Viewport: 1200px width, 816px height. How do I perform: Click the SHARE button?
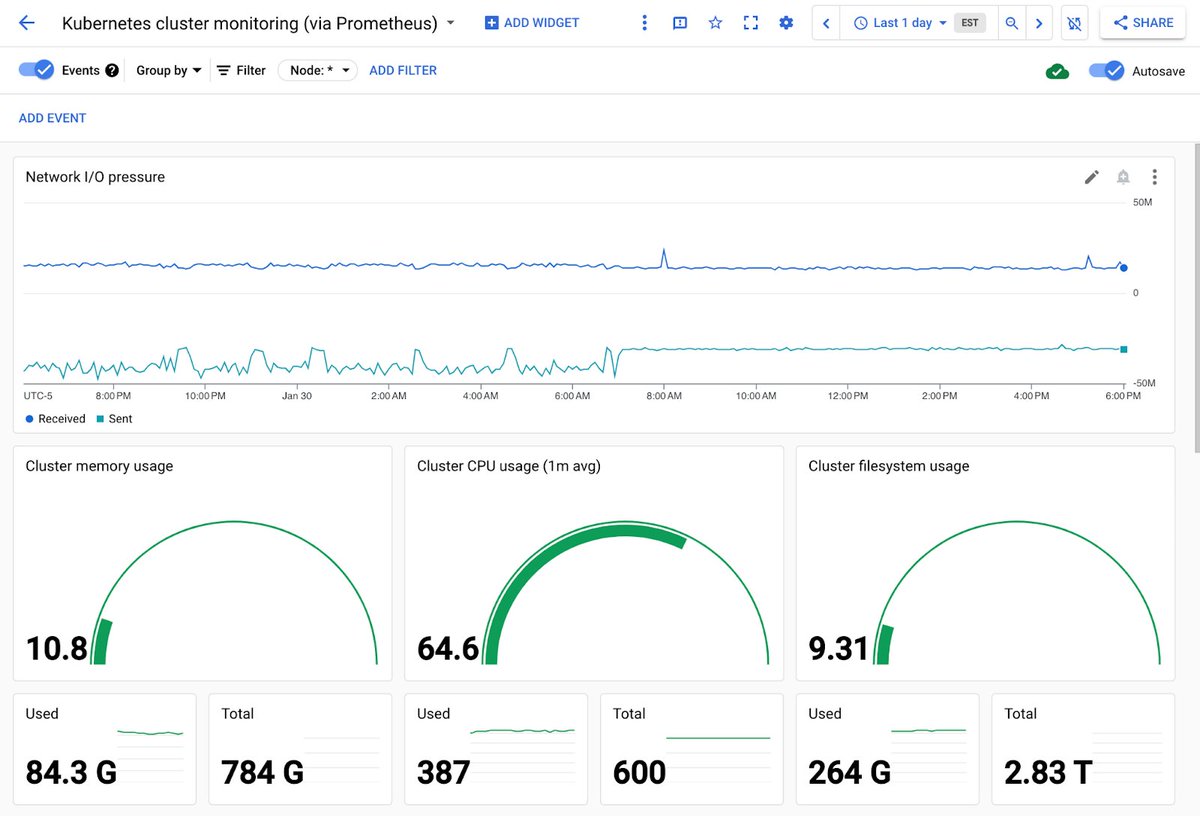[x=1143, y=23]
